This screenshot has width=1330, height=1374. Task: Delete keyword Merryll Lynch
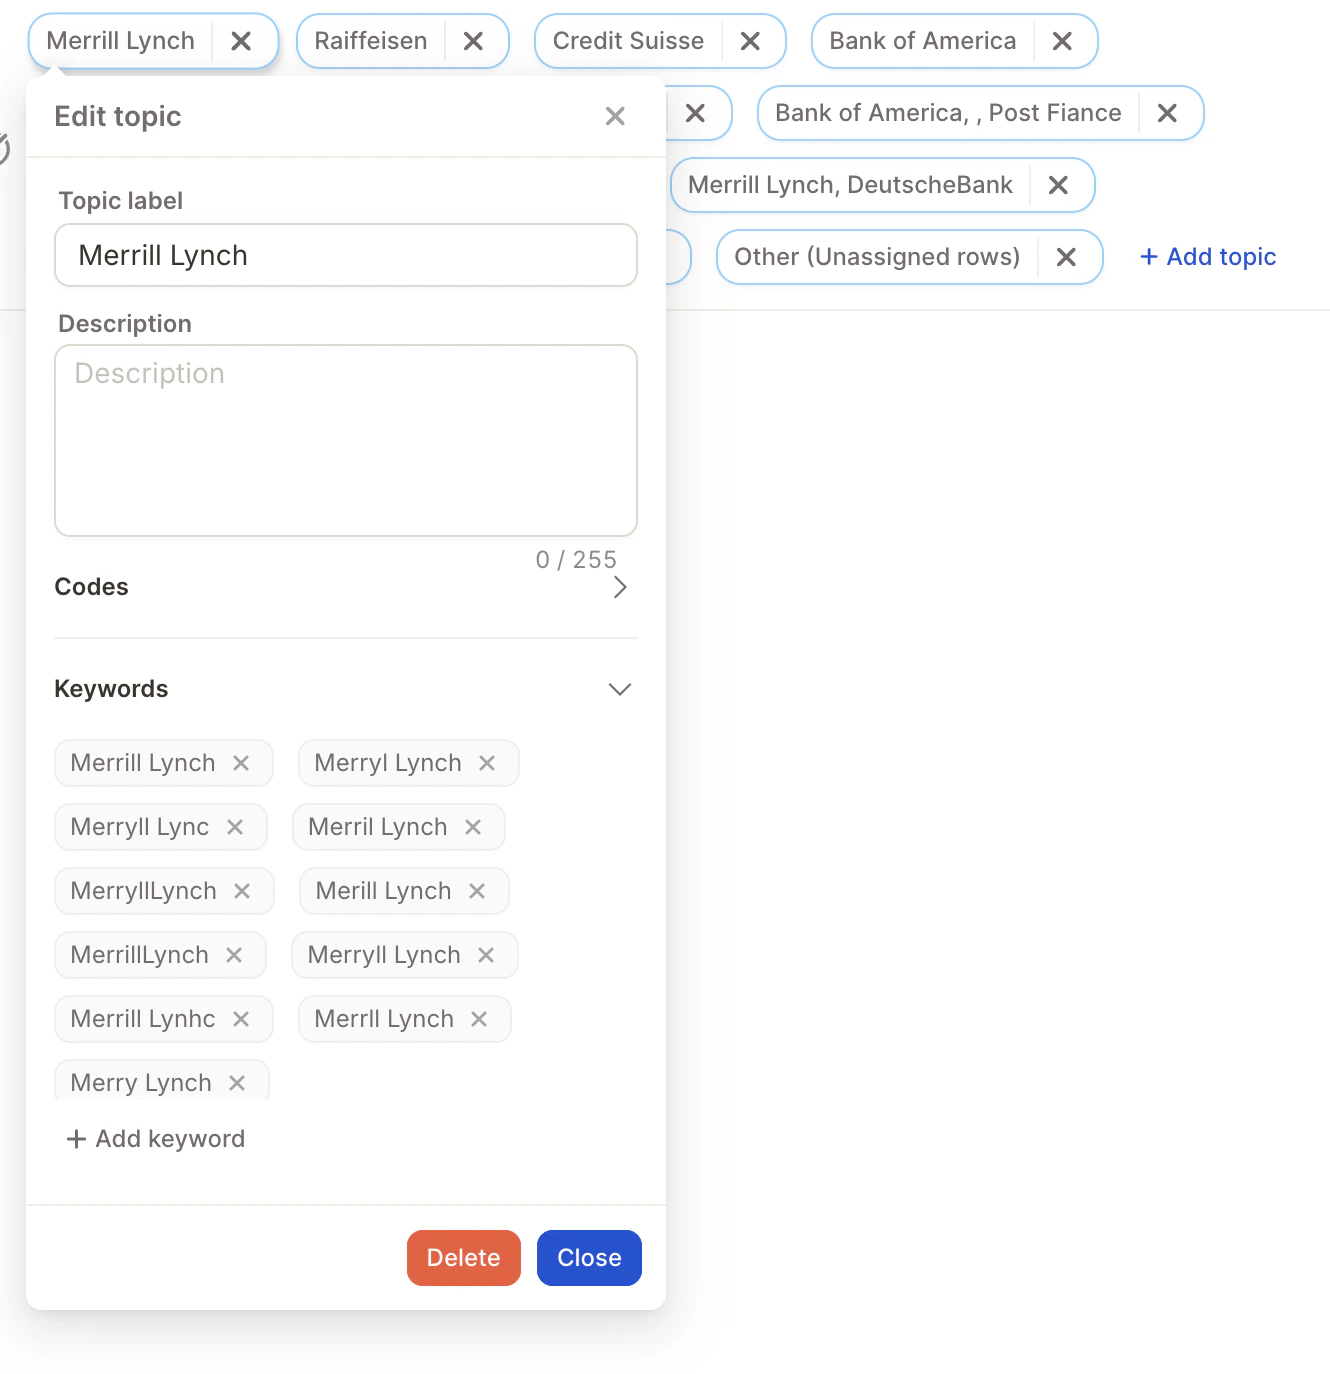click(486, 955)
